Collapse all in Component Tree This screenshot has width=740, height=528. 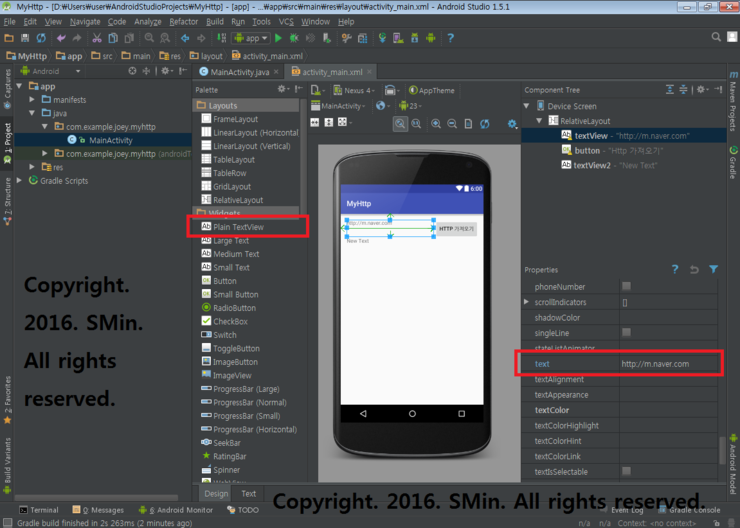683,90
